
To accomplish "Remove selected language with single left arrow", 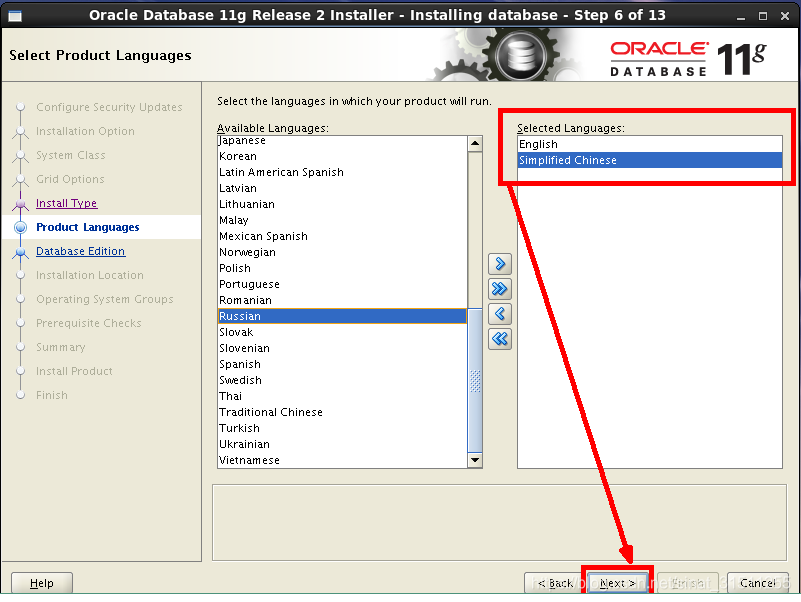I will point(500,313).
